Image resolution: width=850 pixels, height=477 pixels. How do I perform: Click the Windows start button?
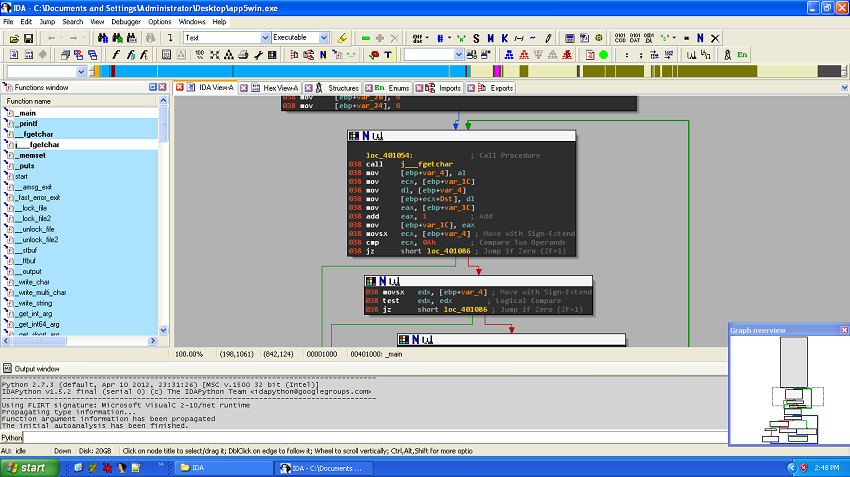tap(30, 468)
